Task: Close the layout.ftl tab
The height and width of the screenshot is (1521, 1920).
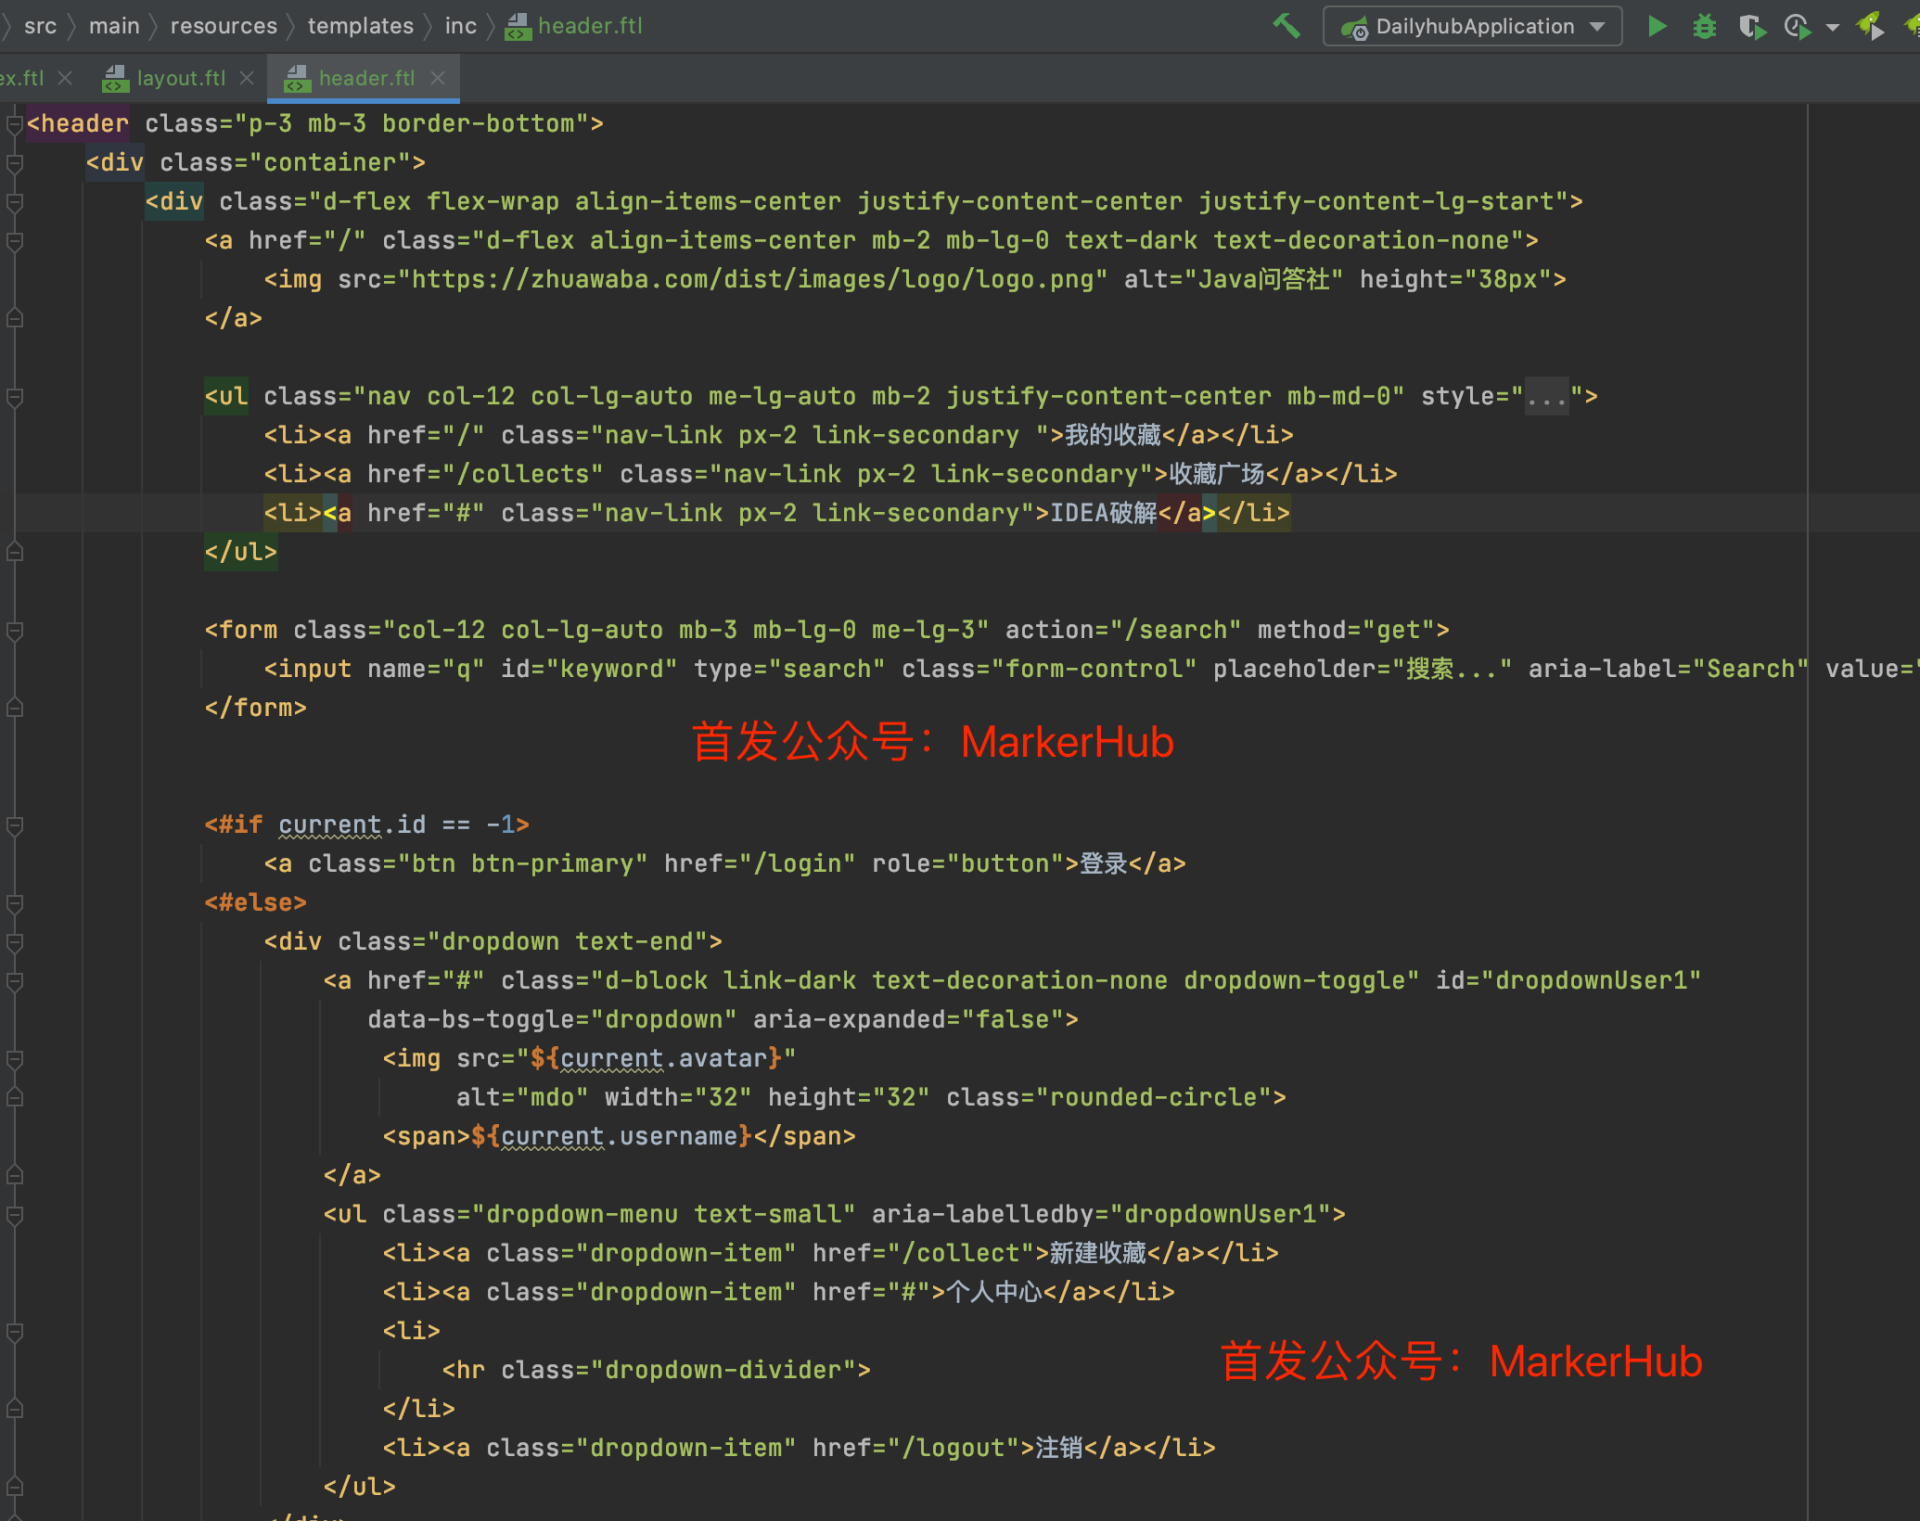Action: (247, 78)
